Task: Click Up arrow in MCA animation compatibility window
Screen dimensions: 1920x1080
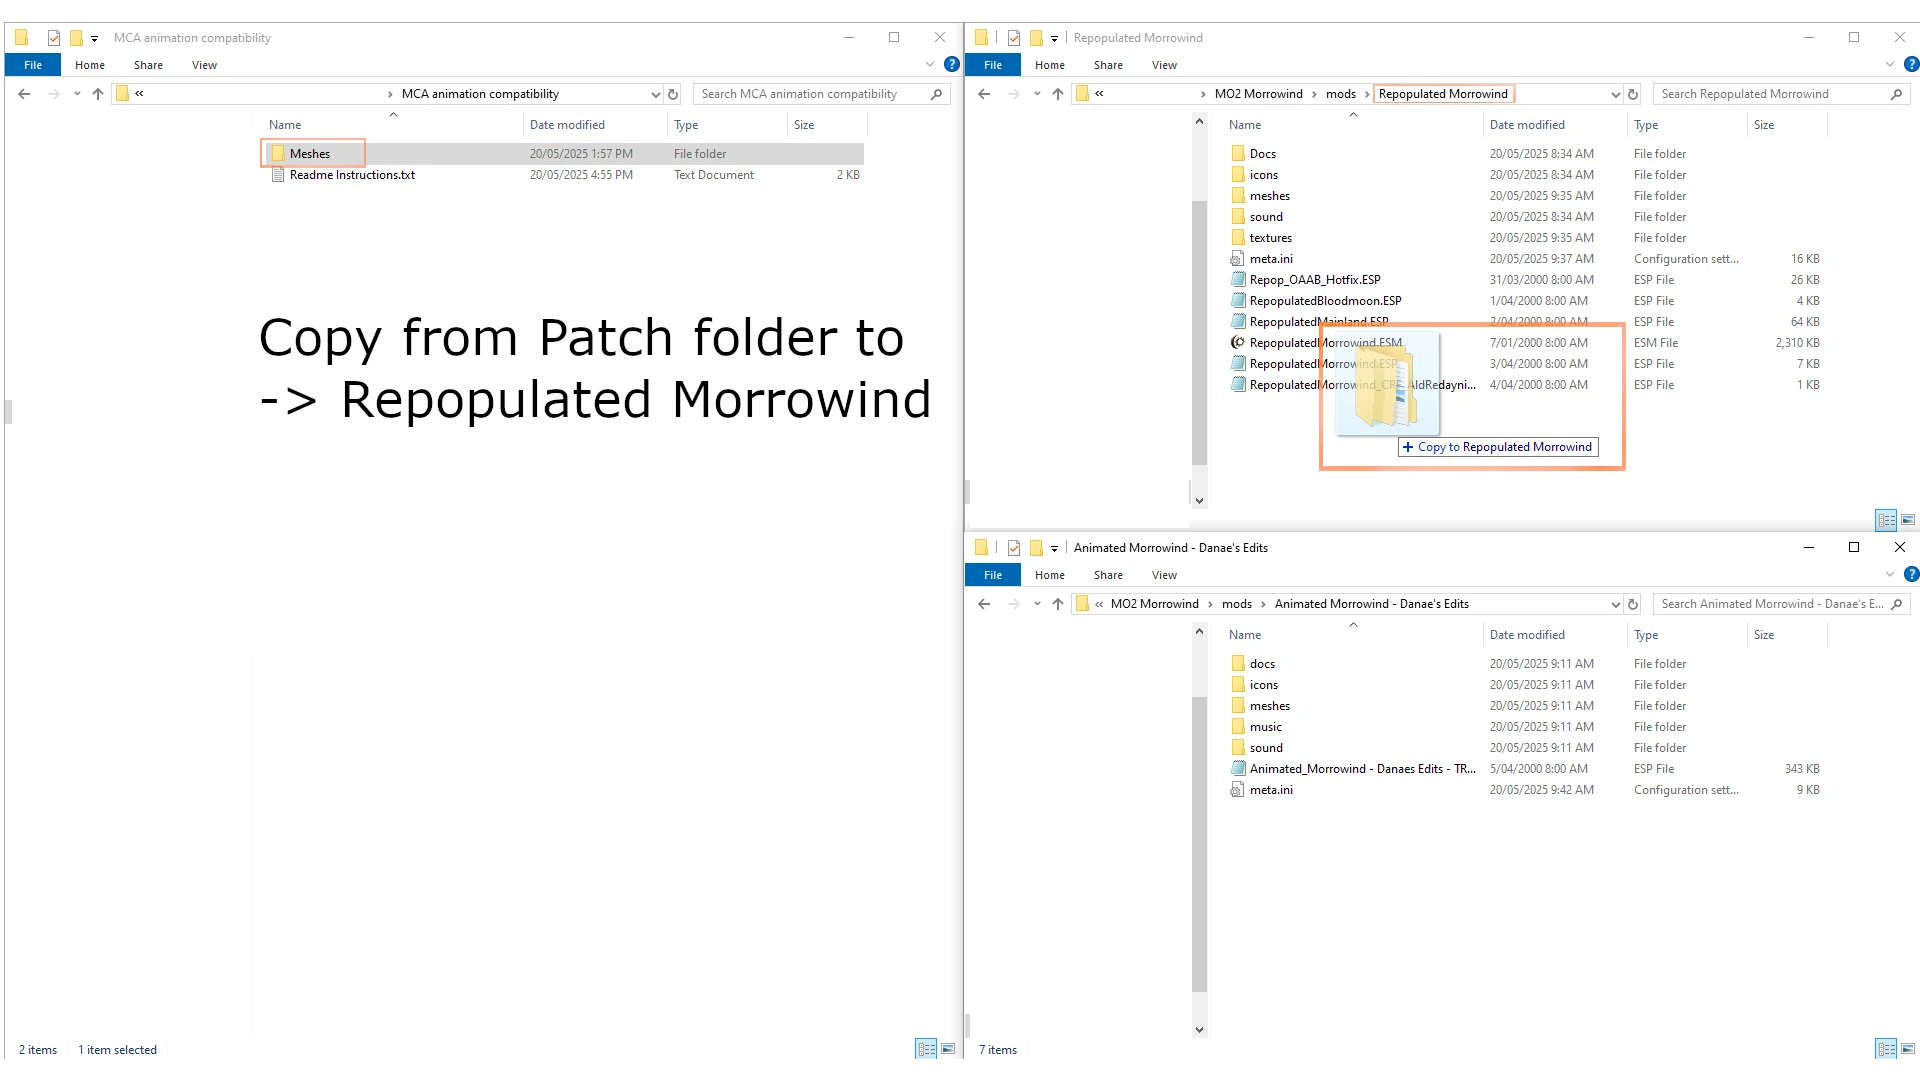Action: pyautogui.click(x=98, y=94)
